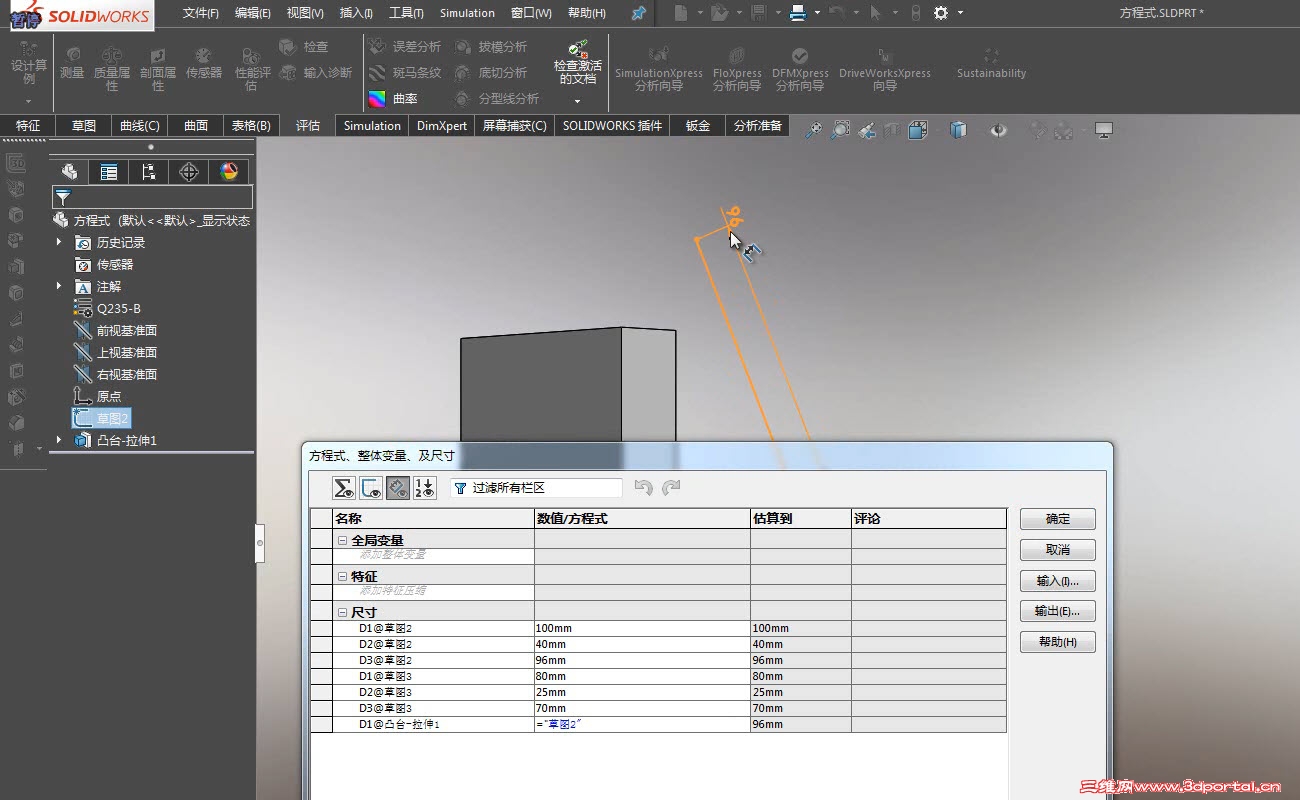Click the feature tree filter box
The image size is (1300, 800).
pos(152,197)
